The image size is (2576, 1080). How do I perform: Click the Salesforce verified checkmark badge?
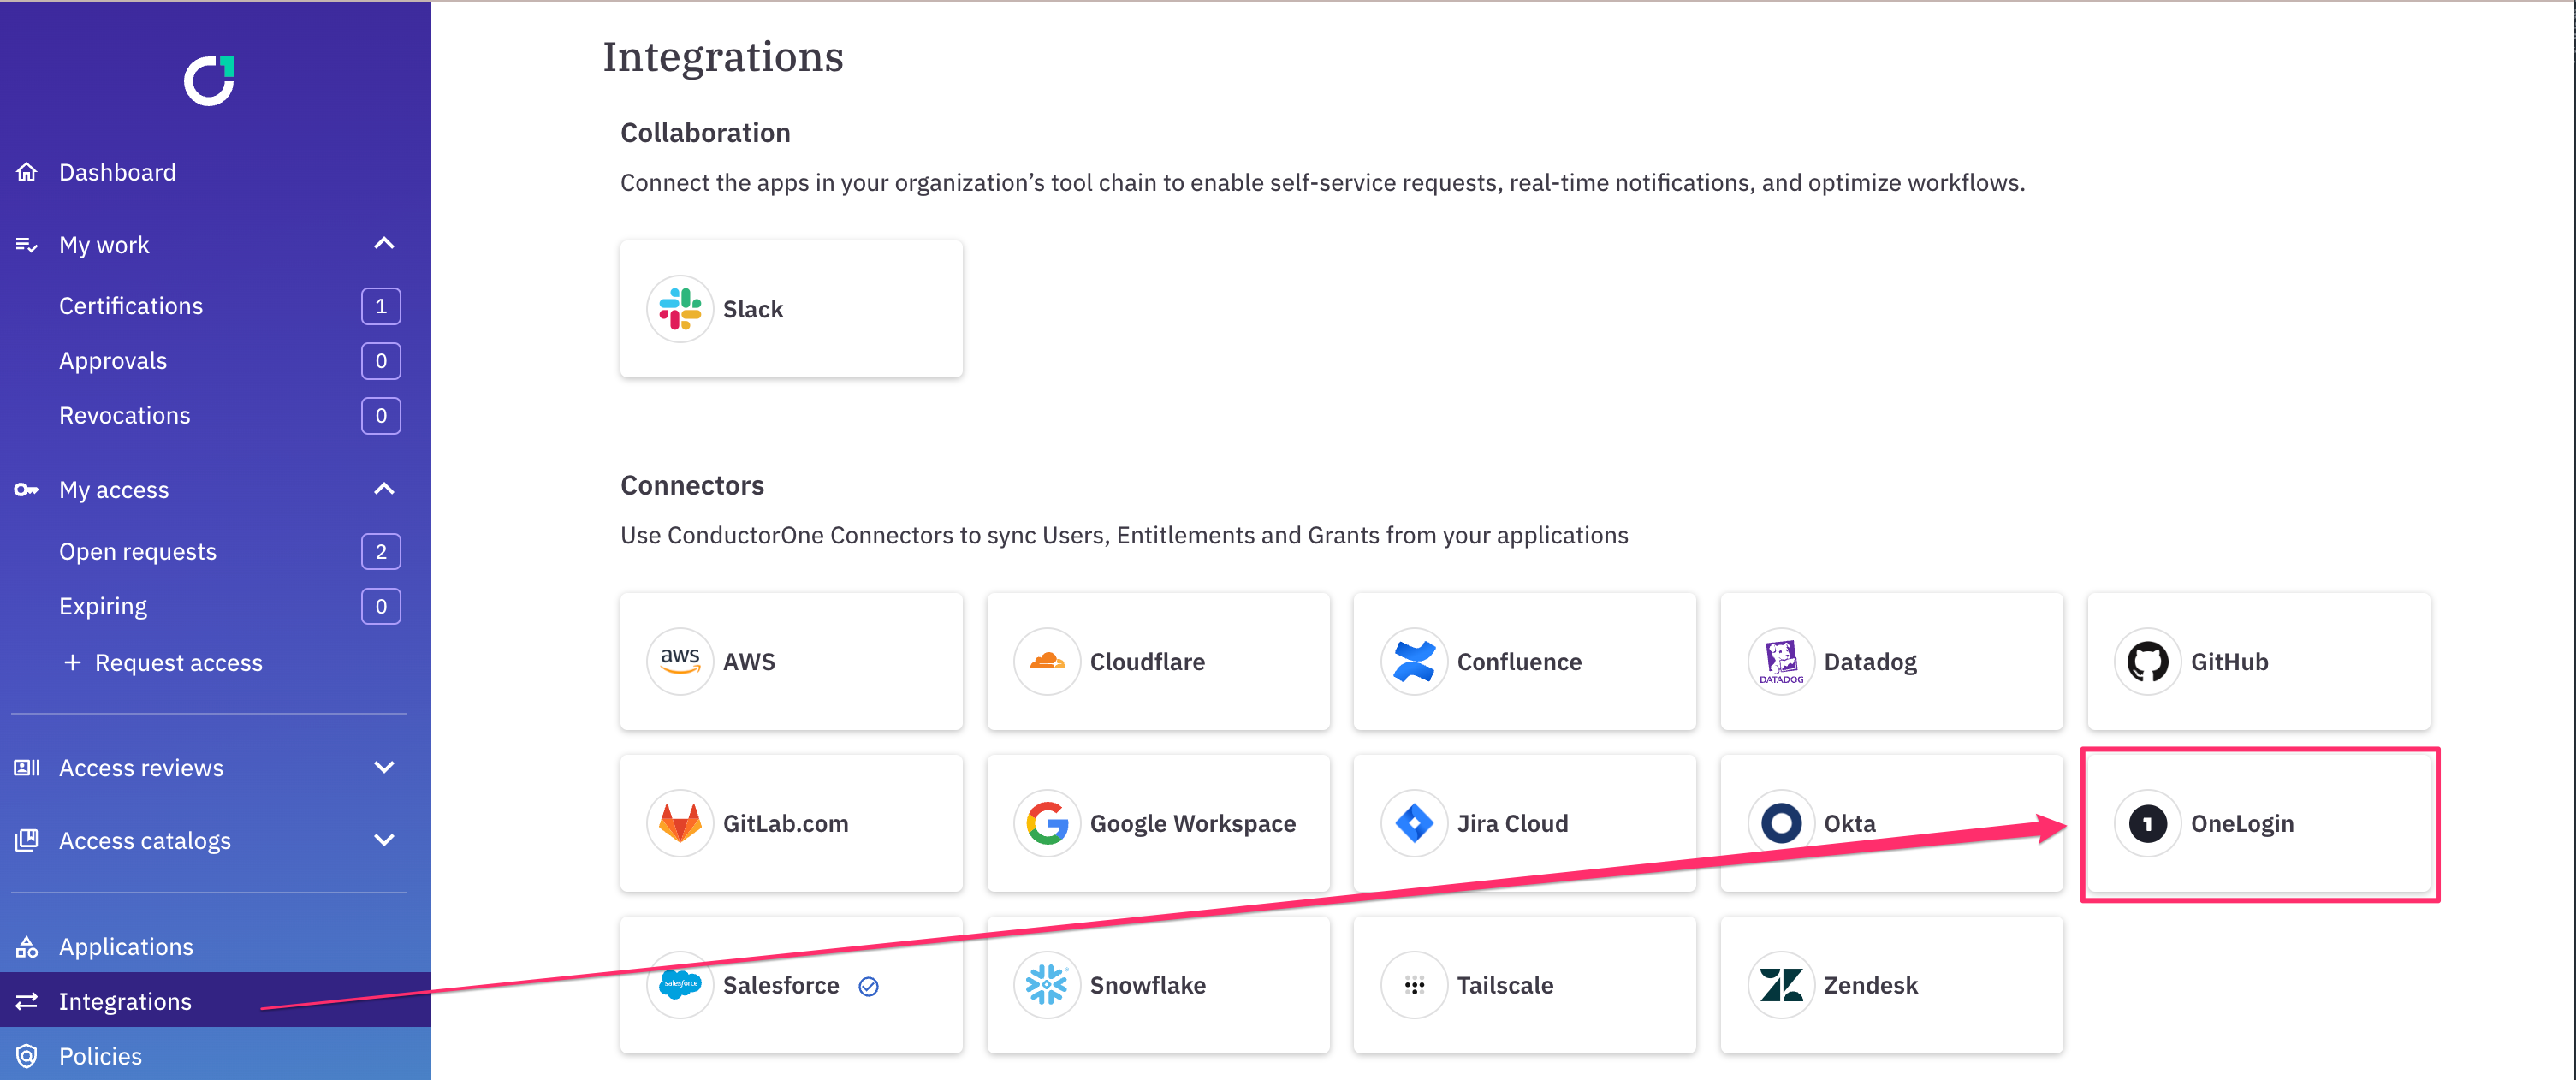868,987
